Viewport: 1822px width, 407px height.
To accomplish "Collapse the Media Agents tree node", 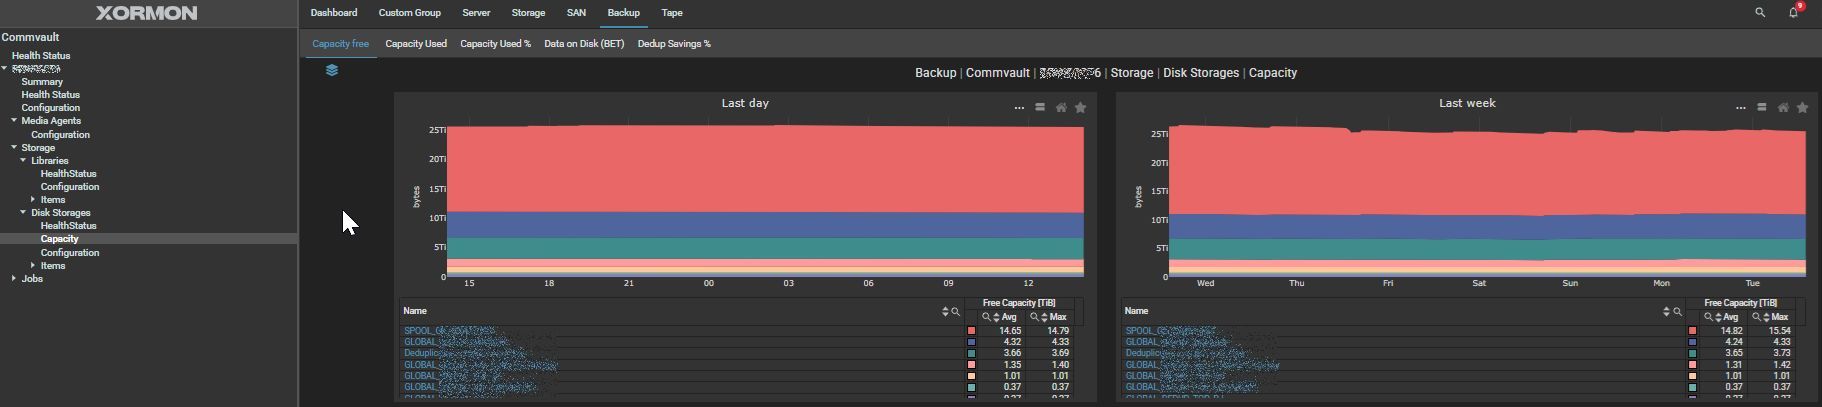I will [14, 121].
